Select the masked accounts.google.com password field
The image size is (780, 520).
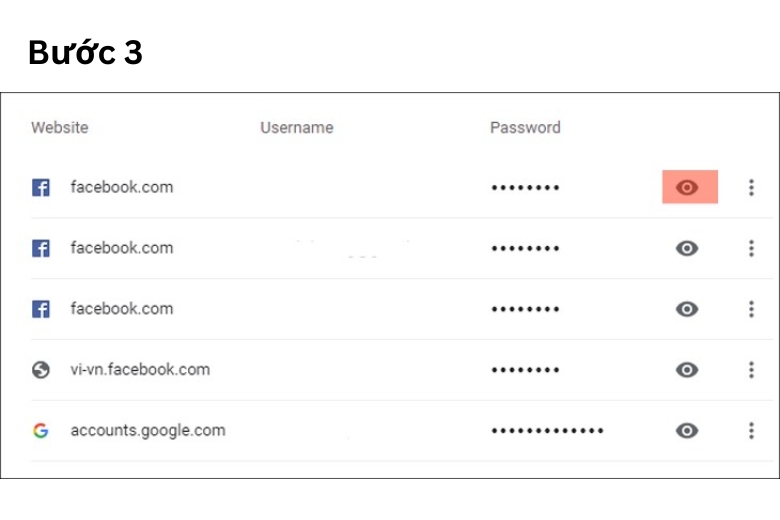(547, 431)
